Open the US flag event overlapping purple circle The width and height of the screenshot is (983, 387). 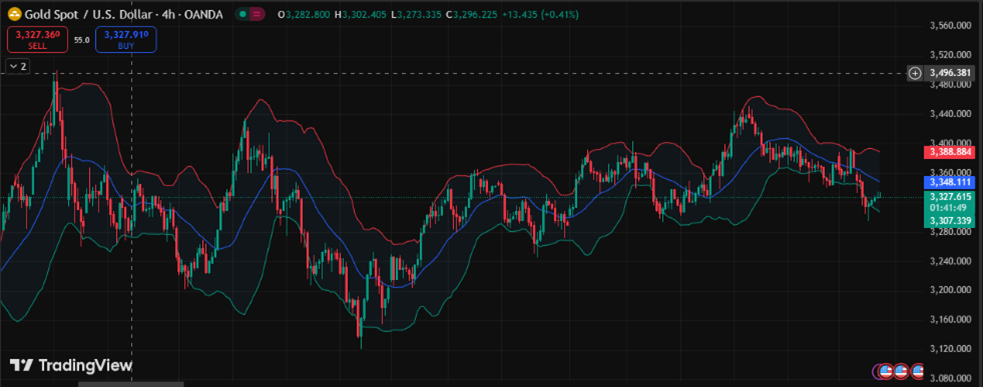pyautogui.click(x=885, y=371)
